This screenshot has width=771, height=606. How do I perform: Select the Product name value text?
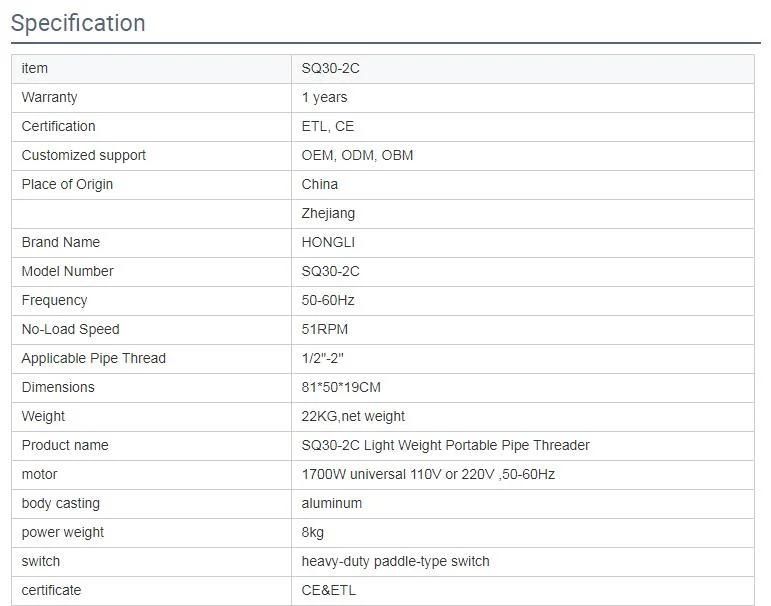445,446
